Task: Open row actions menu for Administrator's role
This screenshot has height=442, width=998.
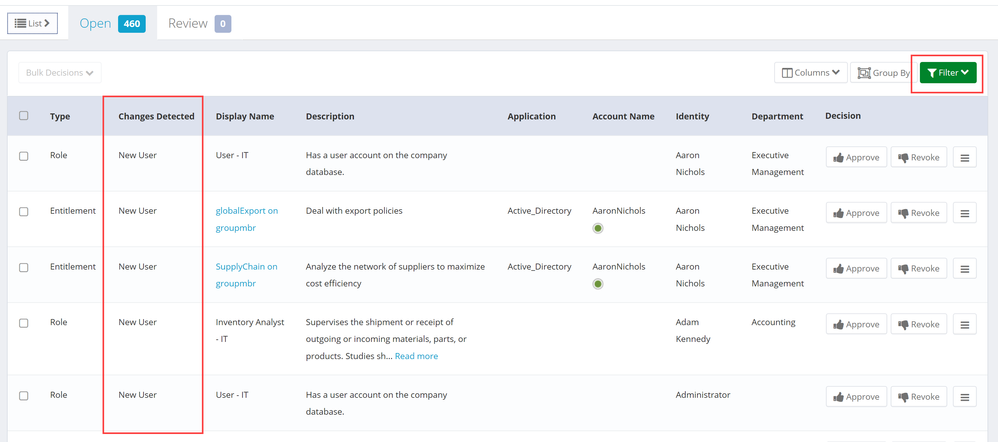Action: 964,397
